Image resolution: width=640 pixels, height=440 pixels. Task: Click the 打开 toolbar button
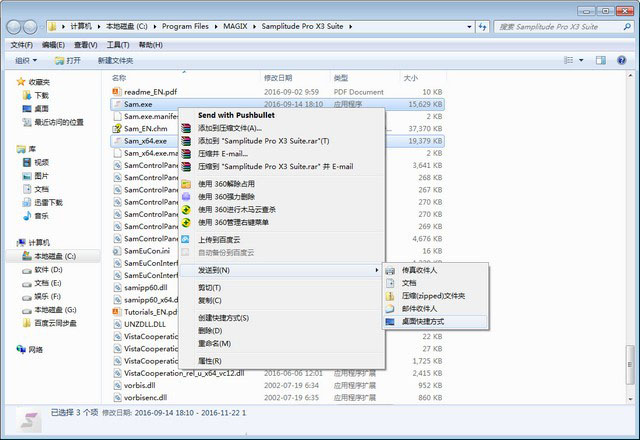tap(68, 60)
